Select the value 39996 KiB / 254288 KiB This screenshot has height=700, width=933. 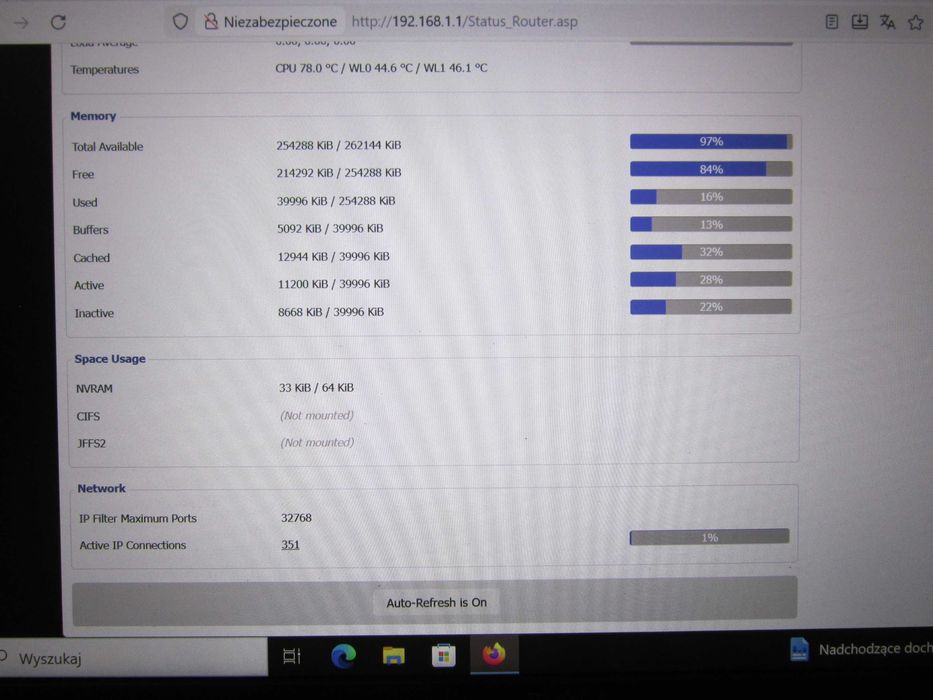336,201
